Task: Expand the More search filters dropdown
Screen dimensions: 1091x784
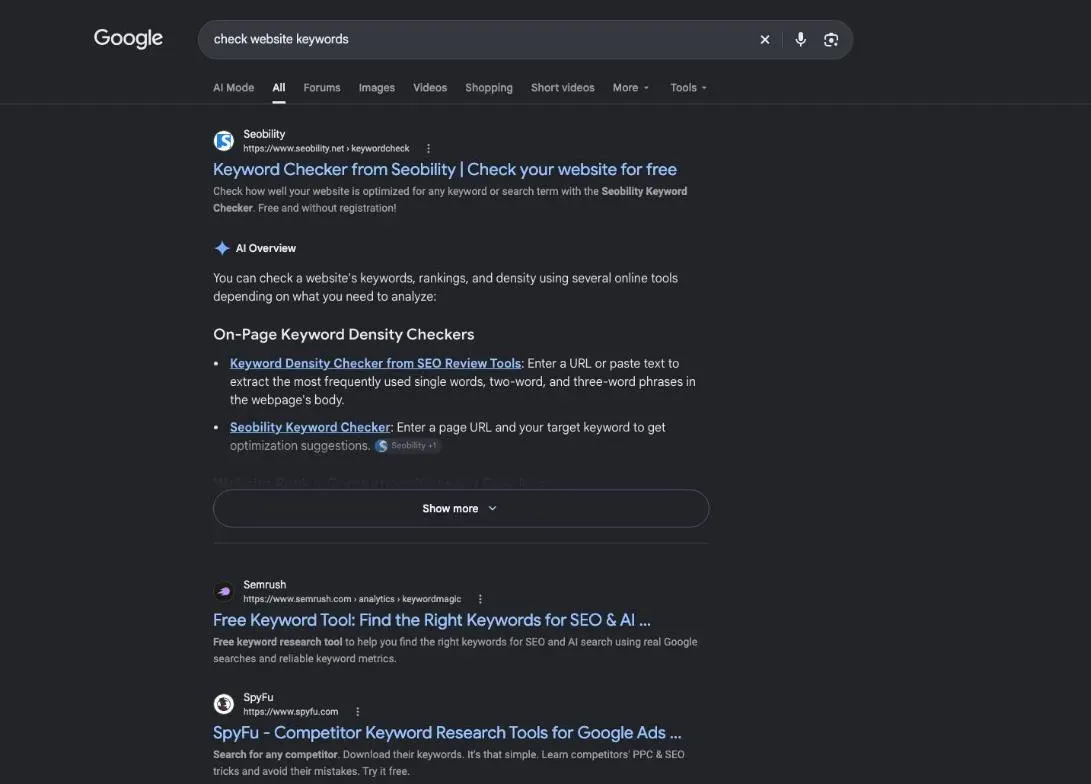Action: [x=630, y=88]
